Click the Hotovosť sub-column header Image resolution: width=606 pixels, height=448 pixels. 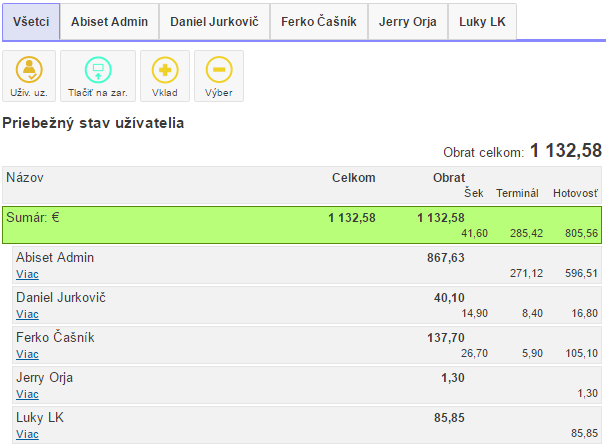pyautogui.click(x=576, y=193)
